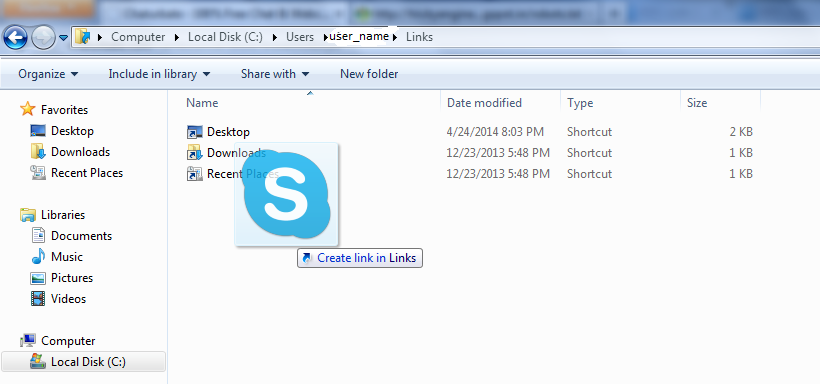Viewport: 820px width, 384px height.
Task: Expand the arrow after Local Disk (C:)
Action: tap(275, 37)
